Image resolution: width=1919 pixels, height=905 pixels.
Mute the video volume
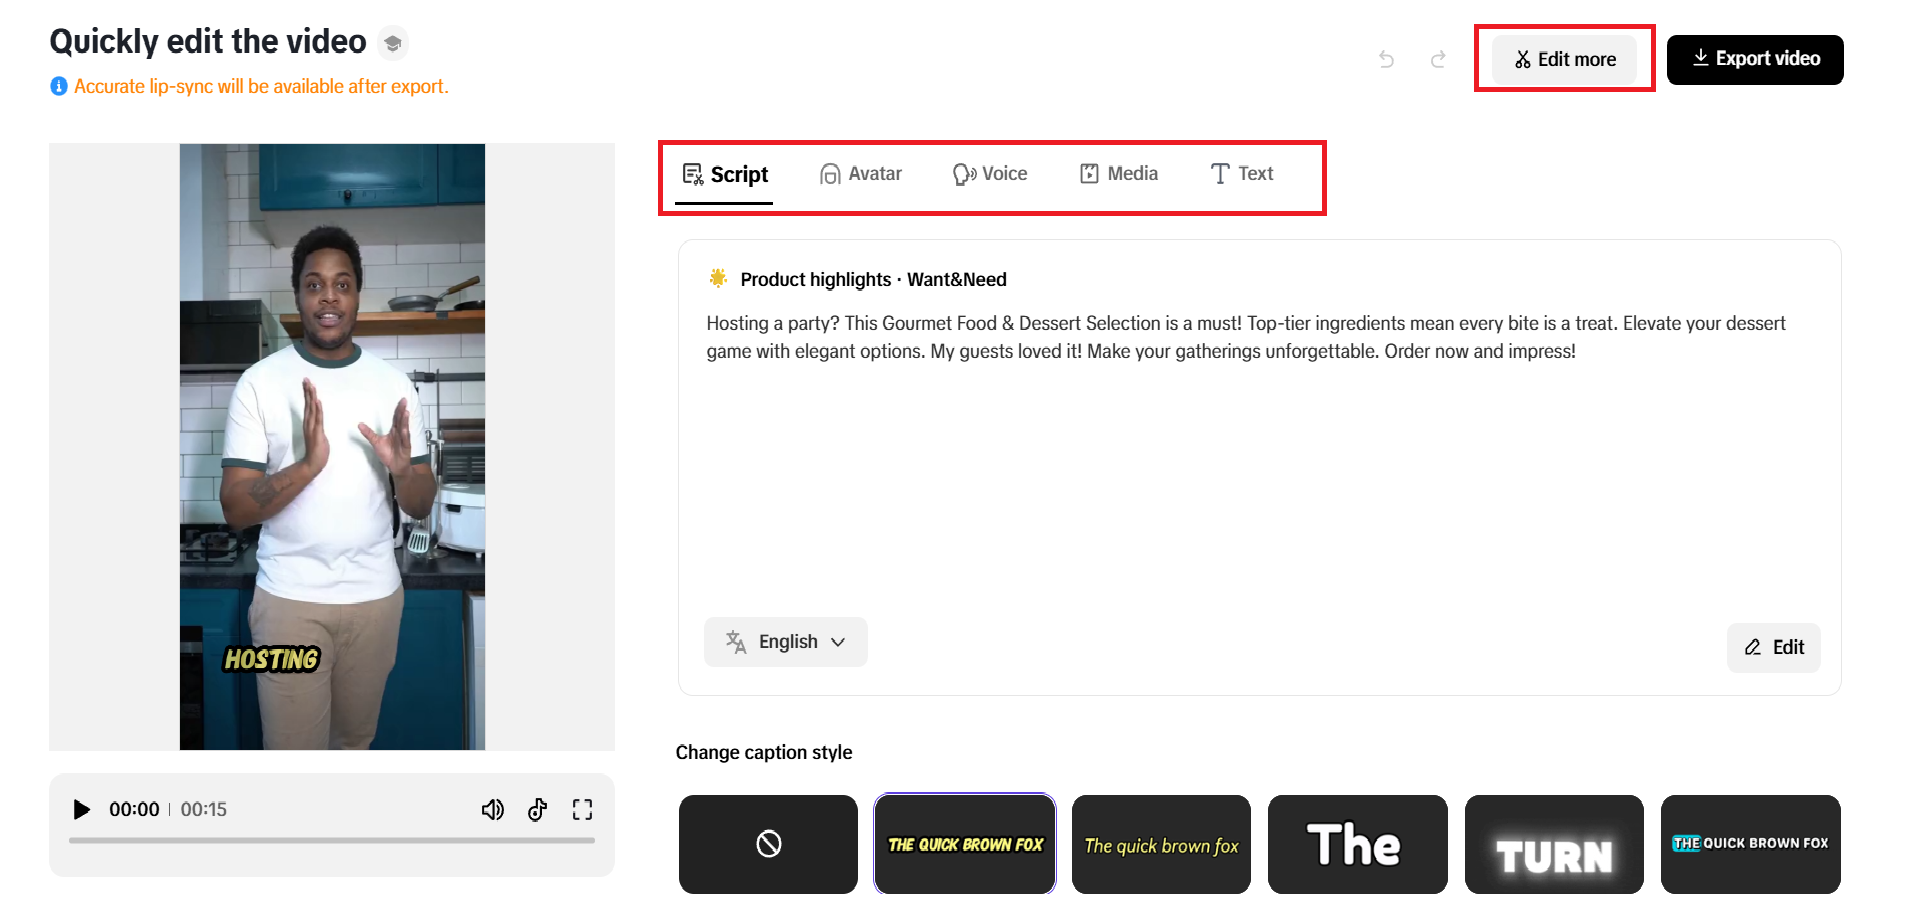493,809
